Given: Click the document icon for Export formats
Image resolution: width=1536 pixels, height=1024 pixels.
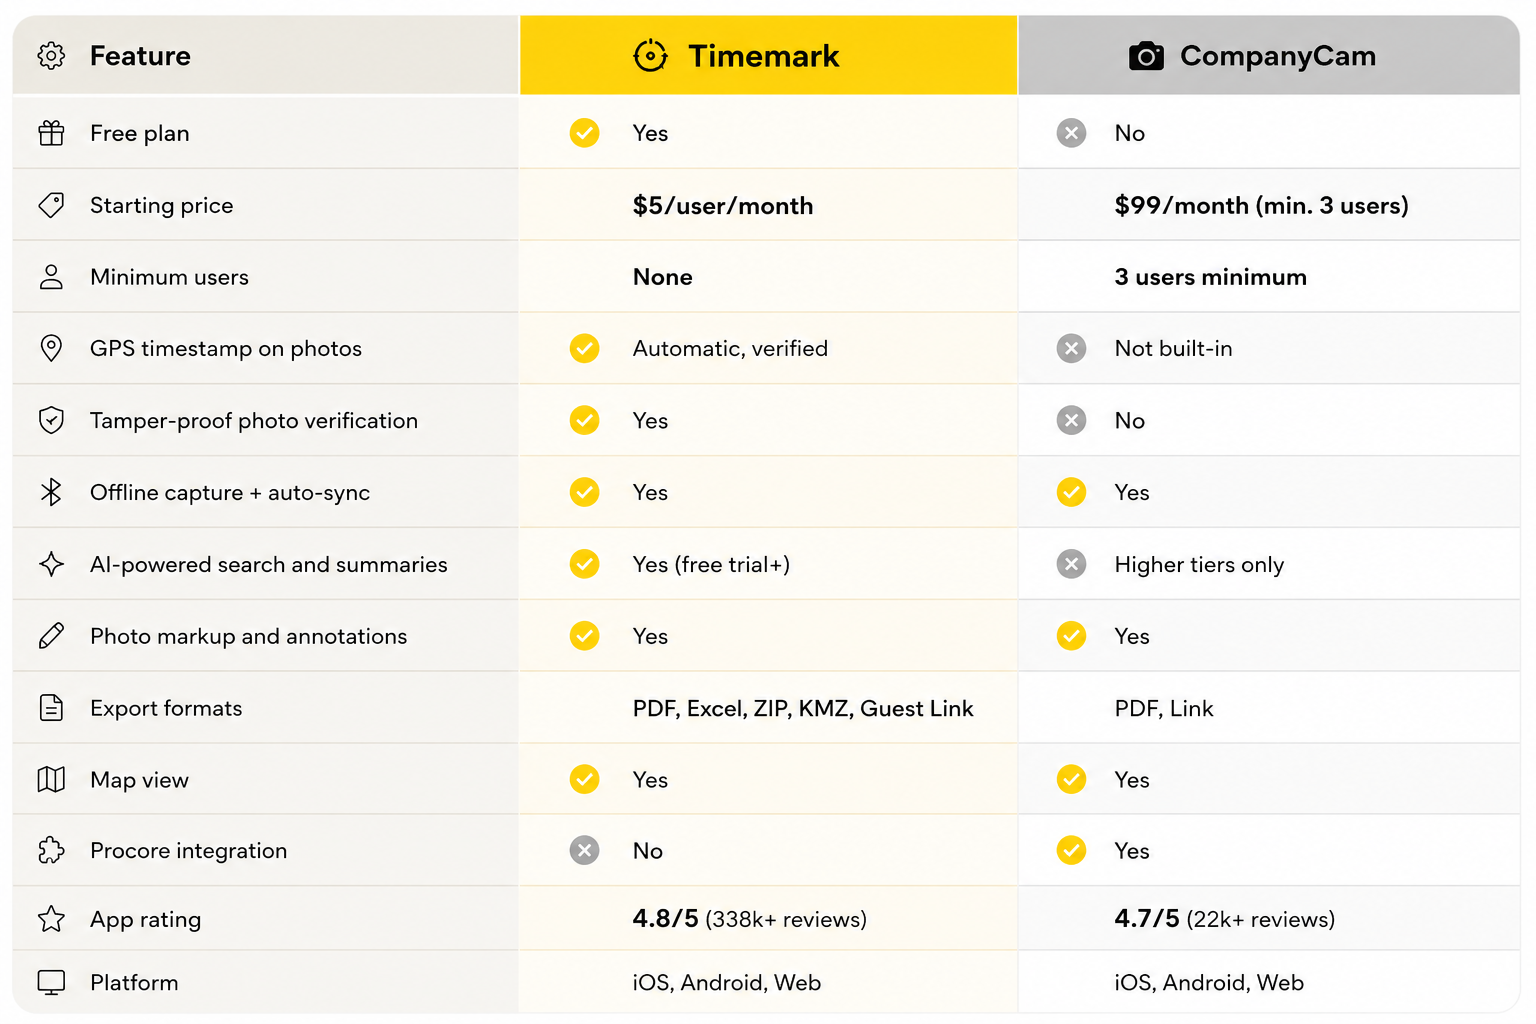Looking at the screenshot, I should (x=51, y=708).
